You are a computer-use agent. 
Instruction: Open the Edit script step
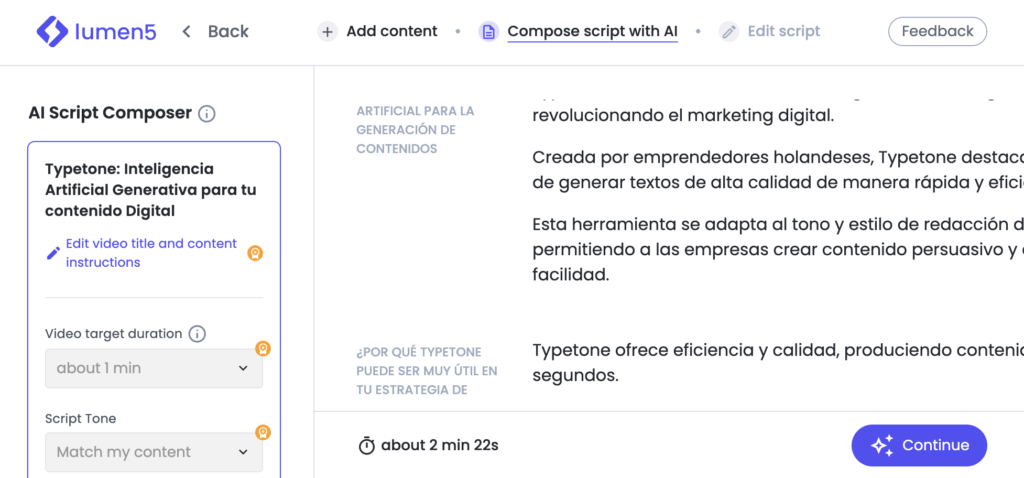[x=784, y=31]
